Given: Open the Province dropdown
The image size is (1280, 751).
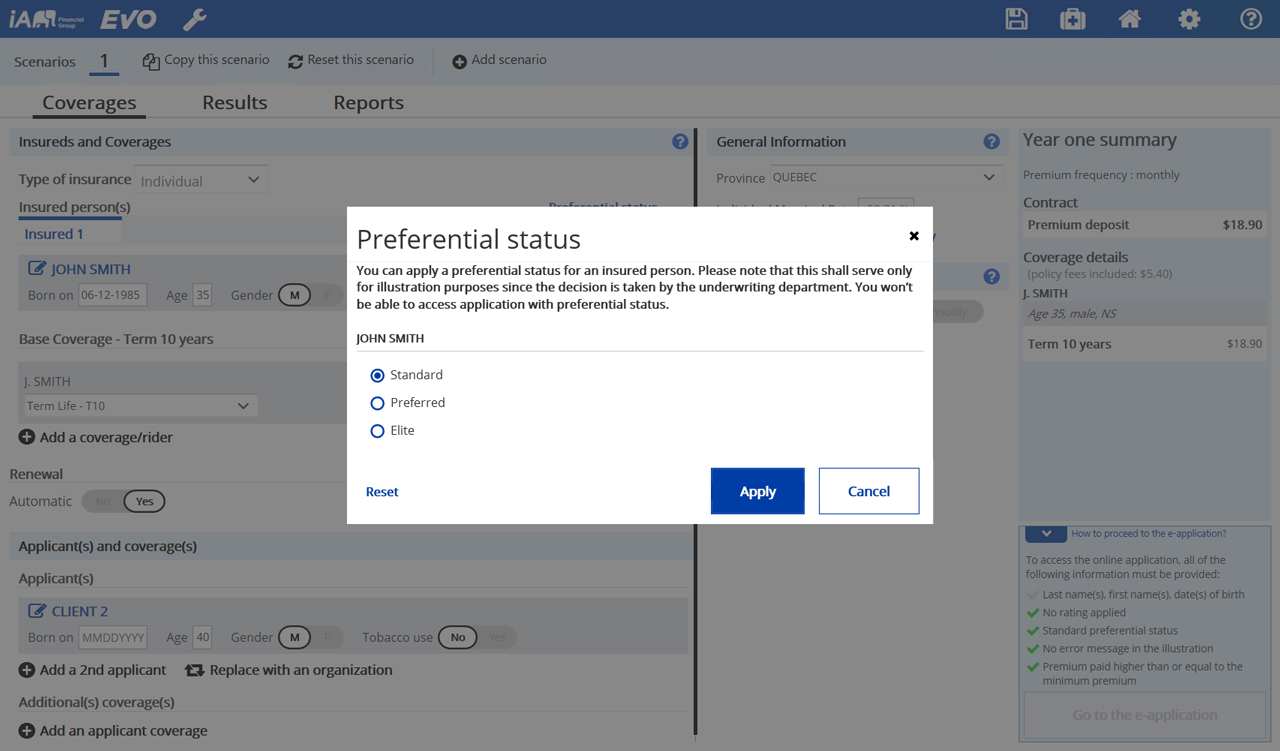Looking at the screenshot, I should click(885, 178).
